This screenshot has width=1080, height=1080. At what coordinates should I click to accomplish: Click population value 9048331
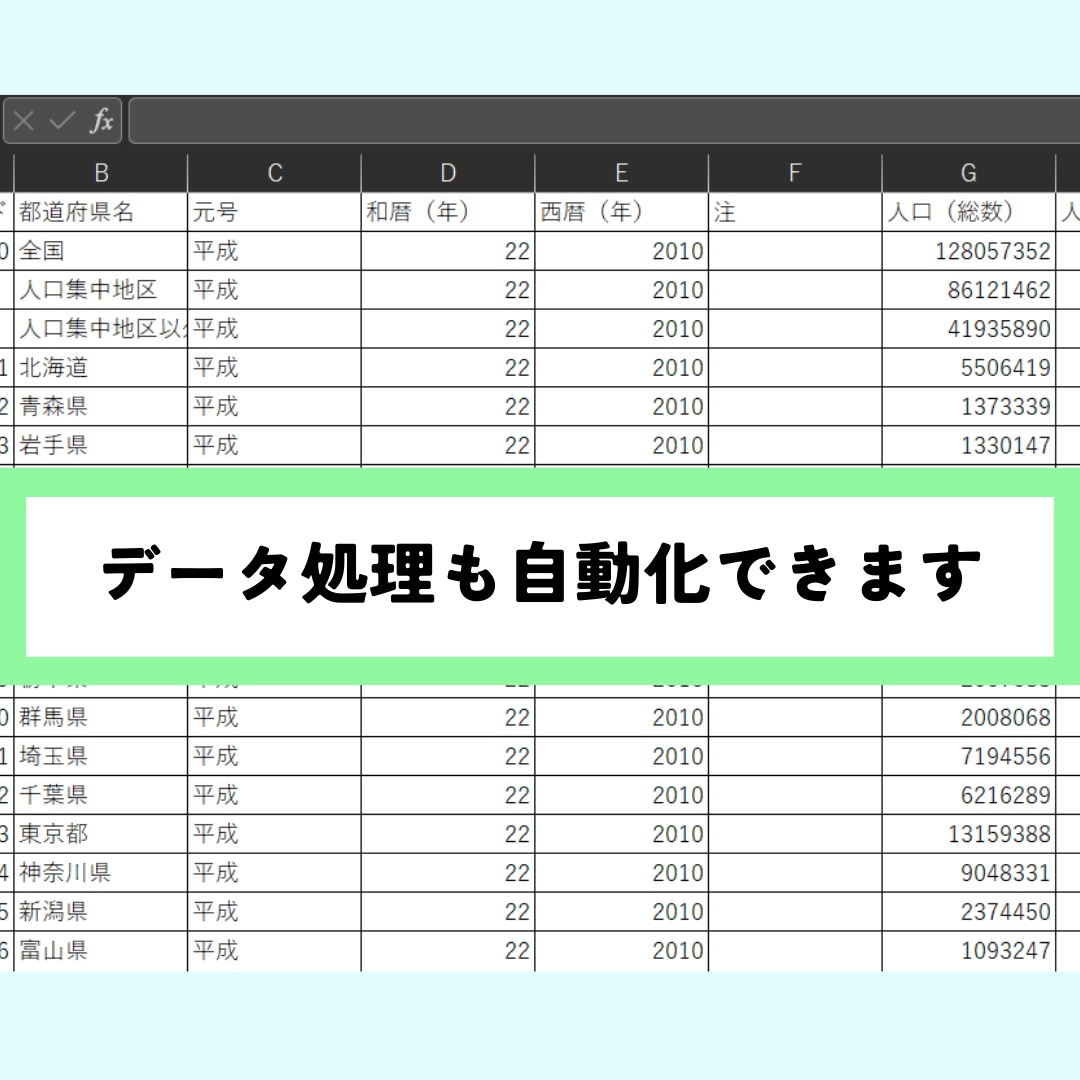pos(969,873)
